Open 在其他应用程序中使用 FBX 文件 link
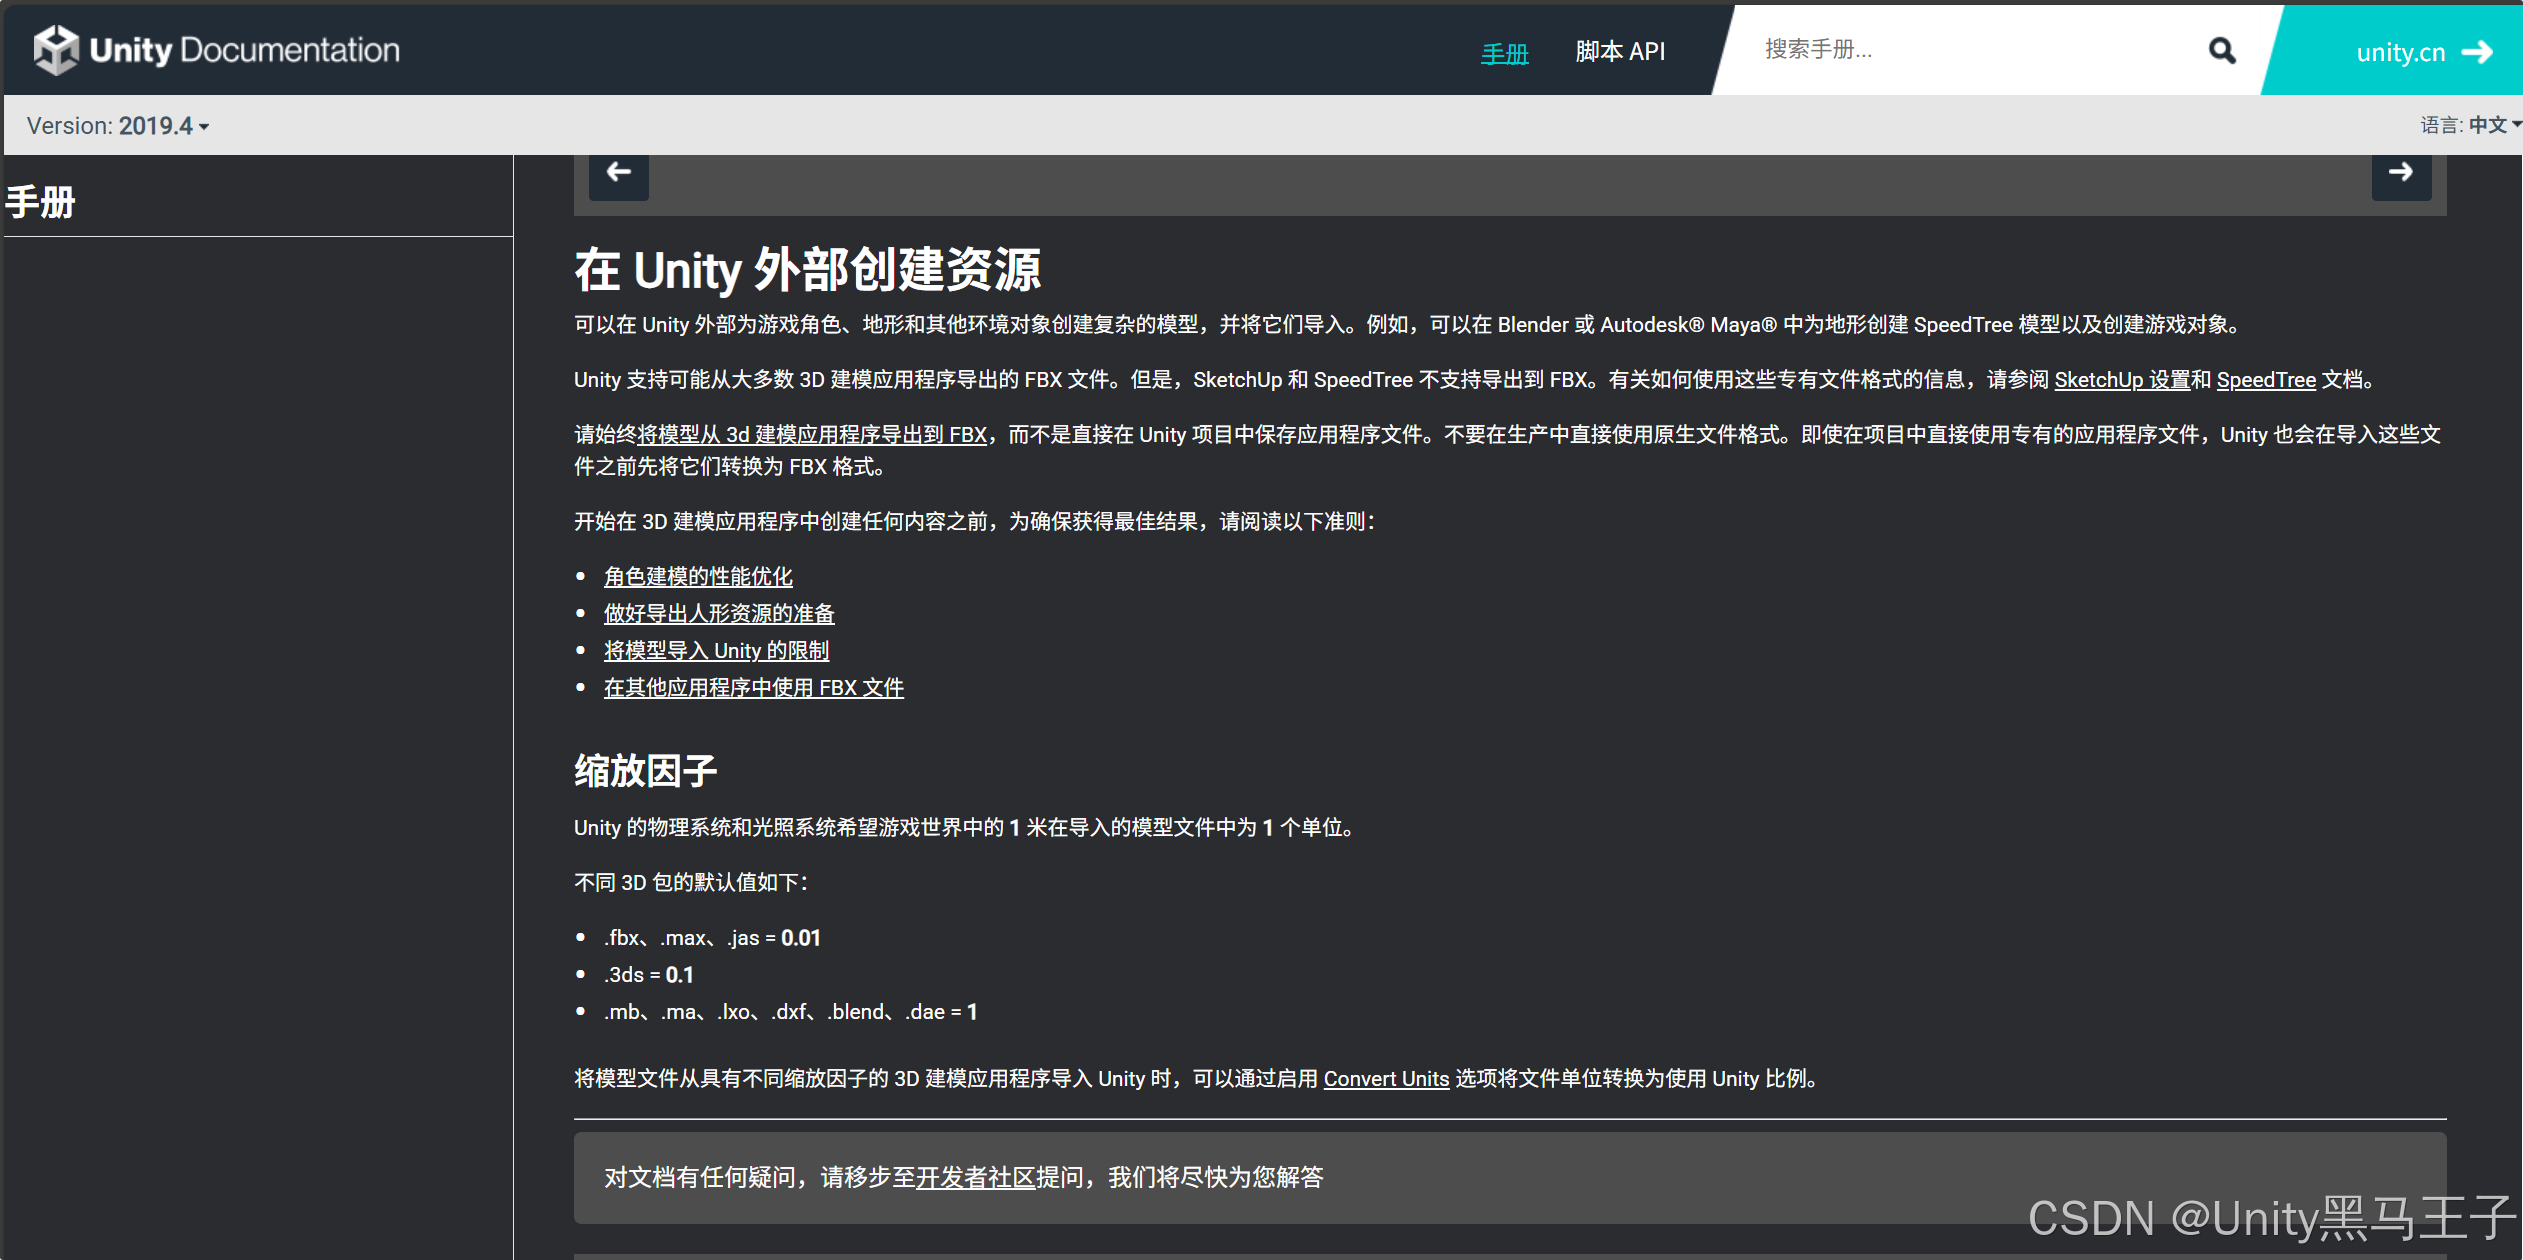Screen dimensions: 2523x1260 [x=753, y=688]
